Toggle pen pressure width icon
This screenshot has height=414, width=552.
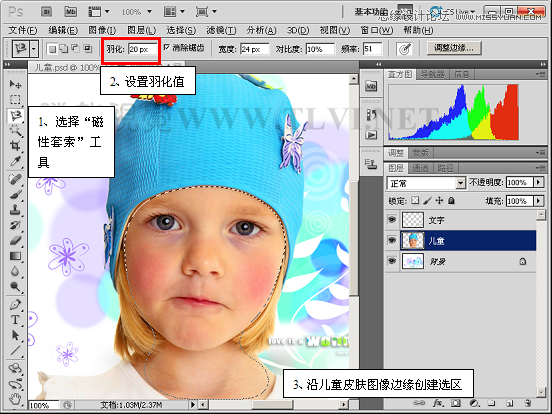(404, 48)
